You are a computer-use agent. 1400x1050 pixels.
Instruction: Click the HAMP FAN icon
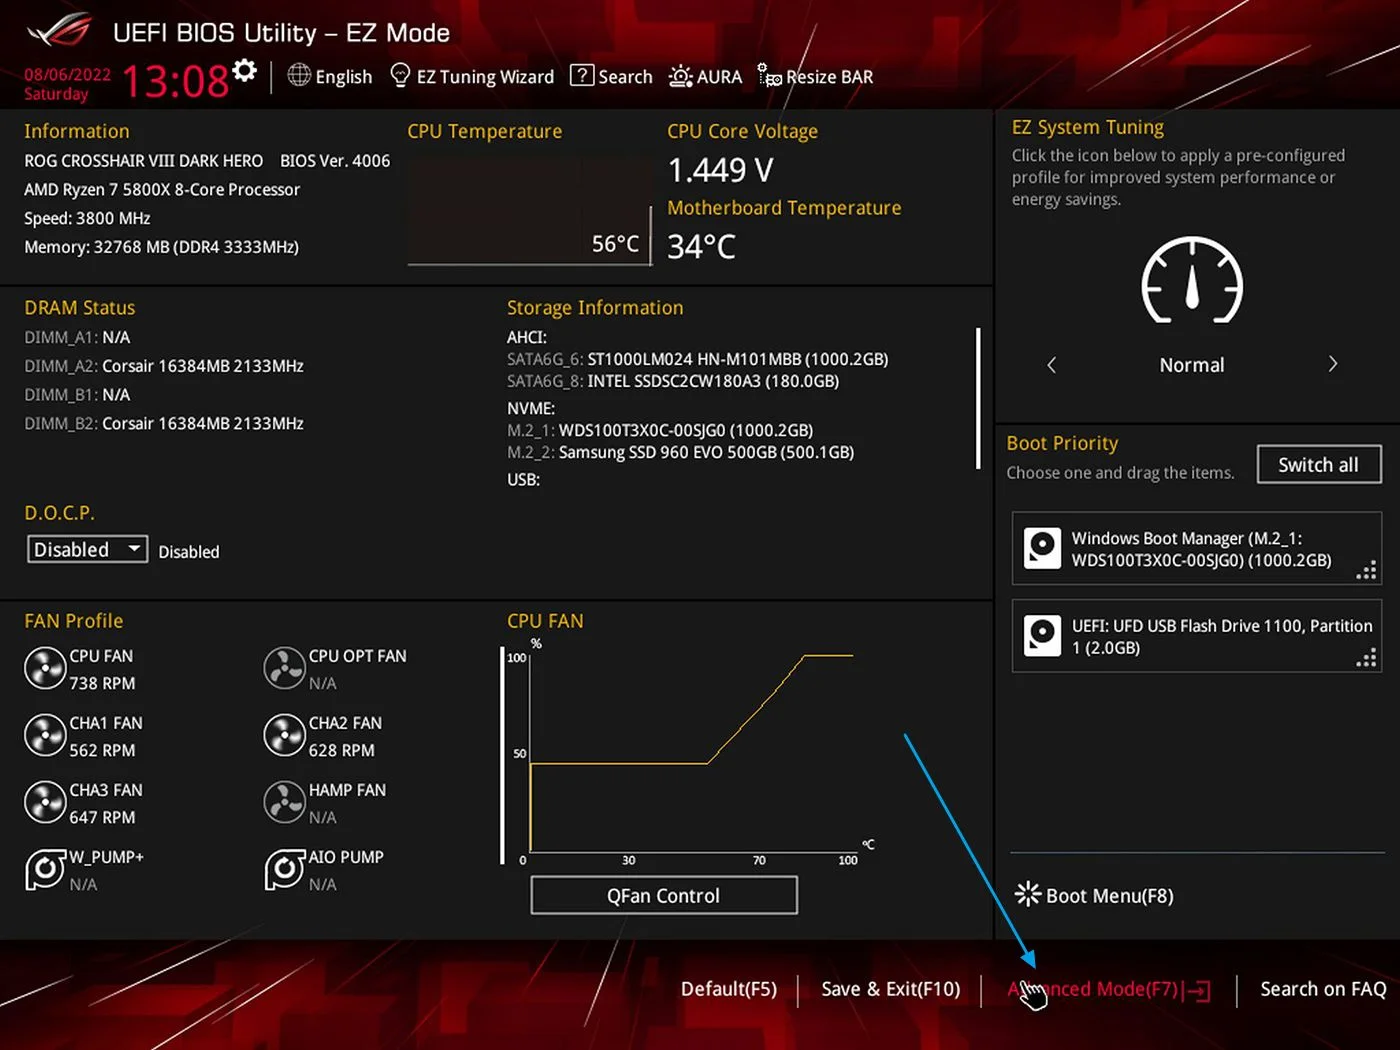coord(284,803)
